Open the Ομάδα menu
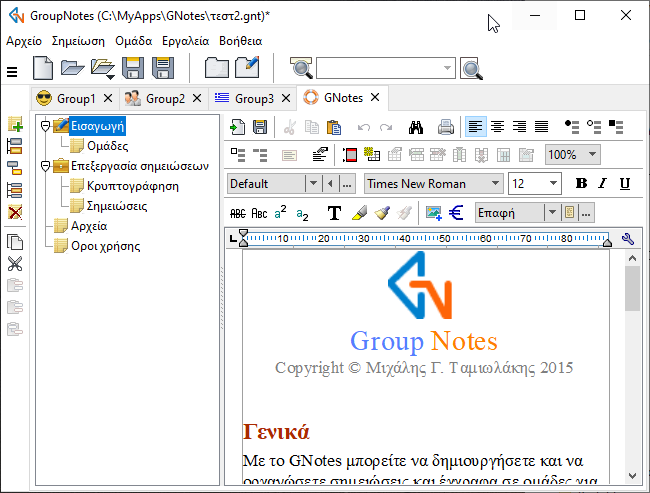 (x=133, y=41)
